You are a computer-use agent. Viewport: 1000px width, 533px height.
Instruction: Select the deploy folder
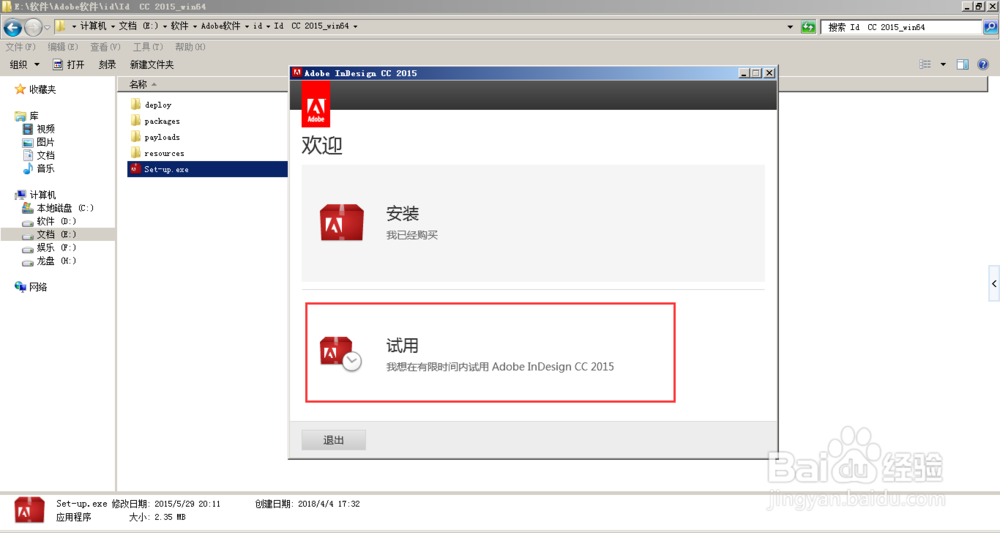tap(151, 105)
